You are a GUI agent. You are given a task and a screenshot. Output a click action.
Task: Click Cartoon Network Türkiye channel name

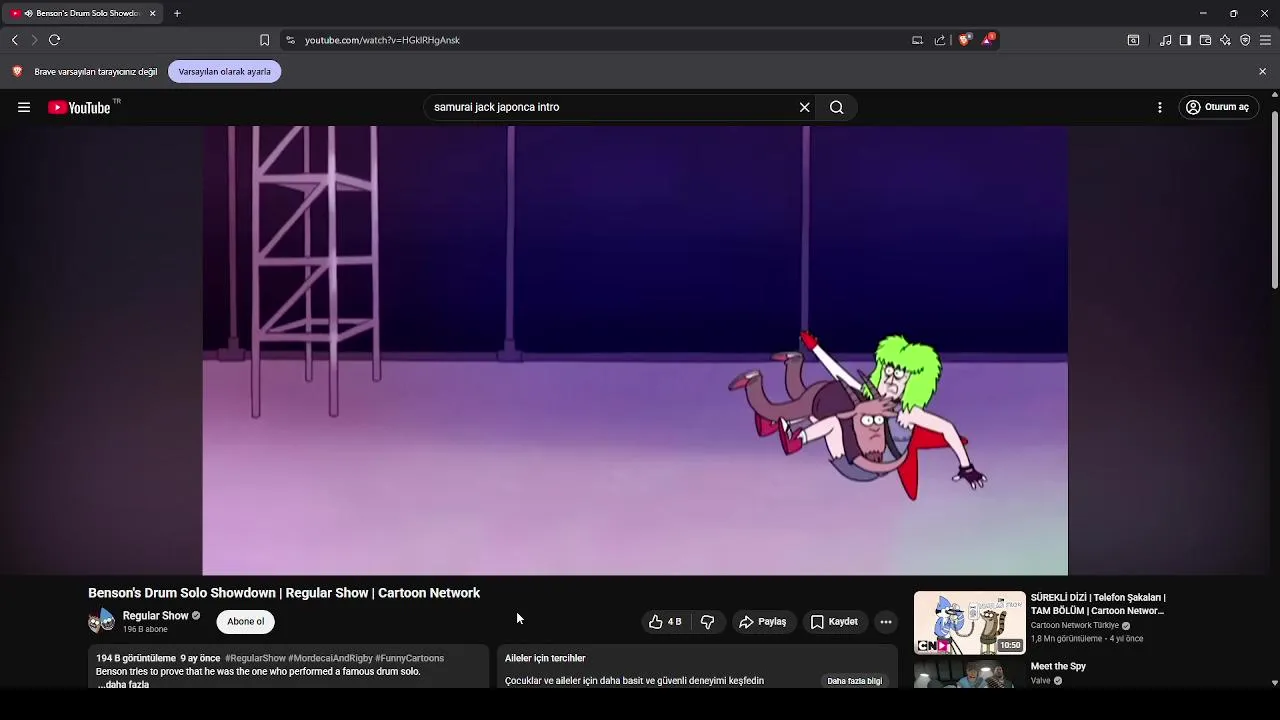coord(1075,626)
